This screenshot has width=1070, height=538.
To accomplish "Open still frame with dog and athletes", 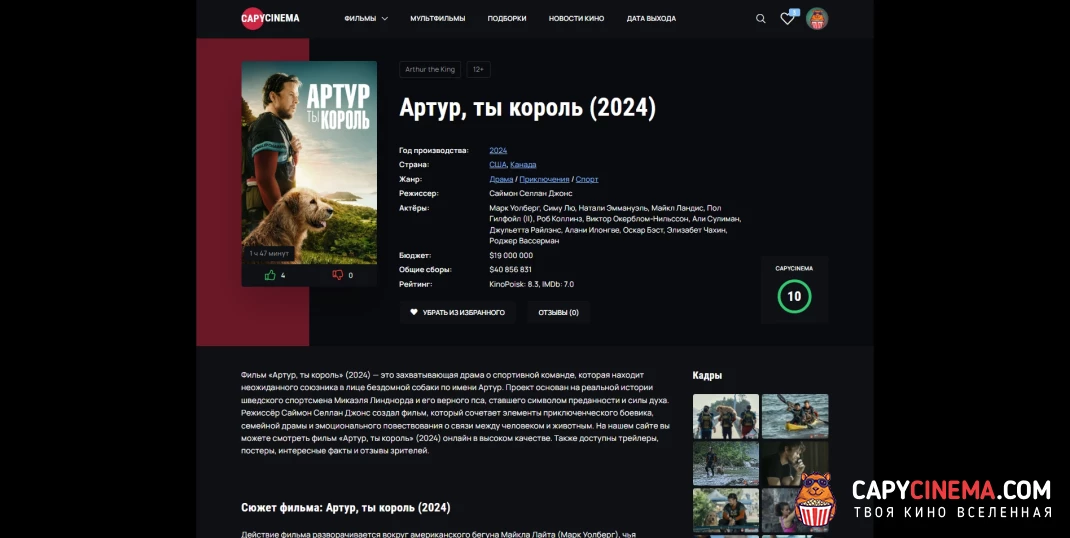I will click(725, 416).
